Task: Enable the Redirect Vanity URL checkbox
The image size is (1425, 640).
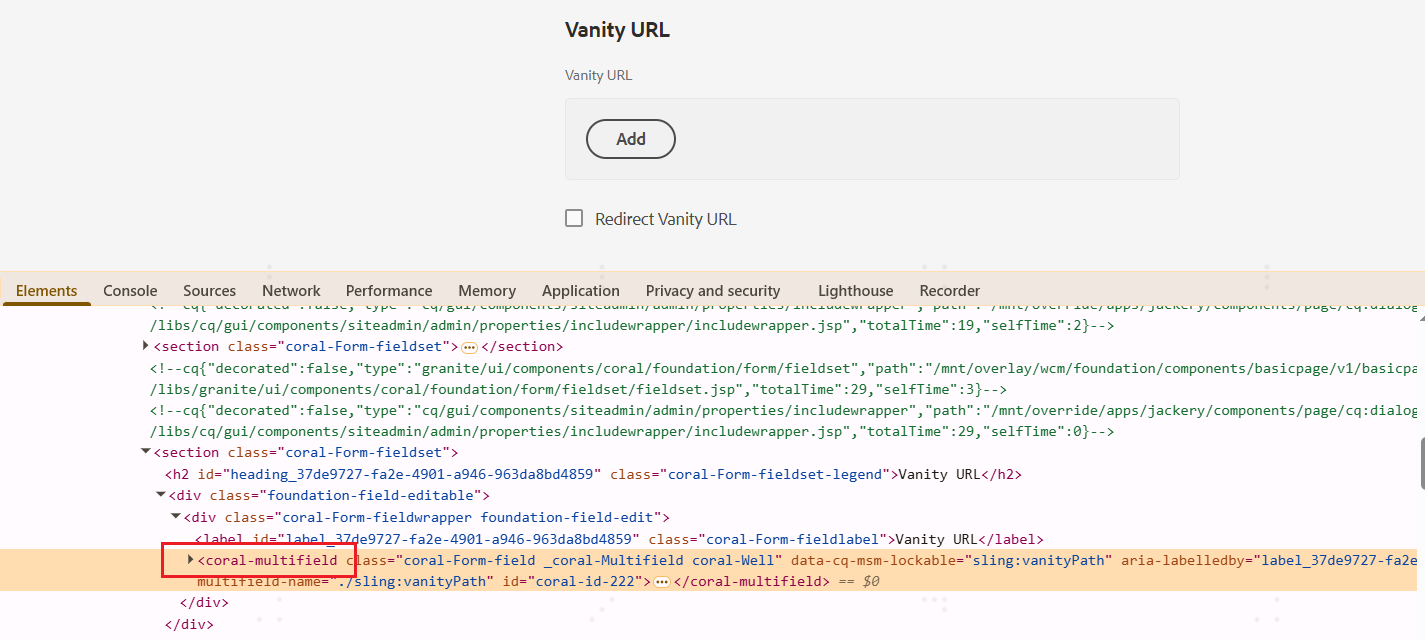Action: point(574,218)
